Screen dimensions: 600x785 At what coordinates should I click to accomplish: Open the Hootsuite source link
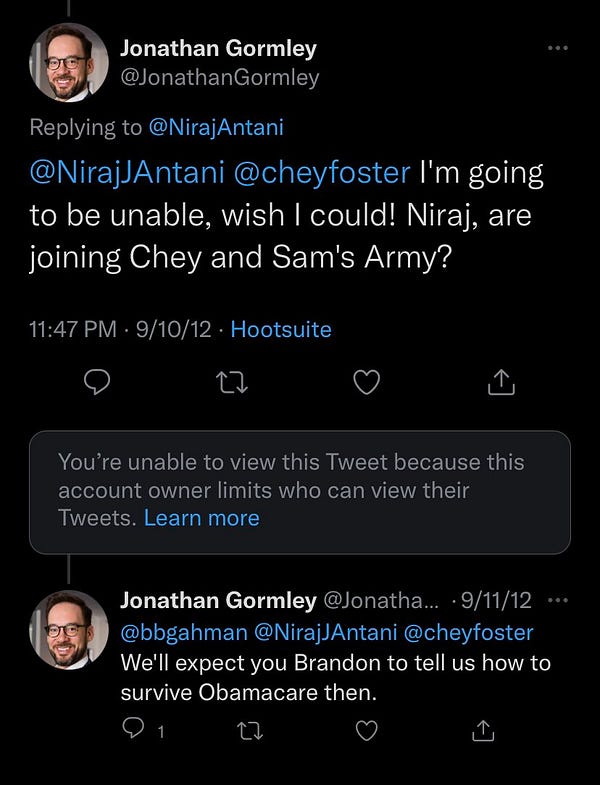click(281, 328)
